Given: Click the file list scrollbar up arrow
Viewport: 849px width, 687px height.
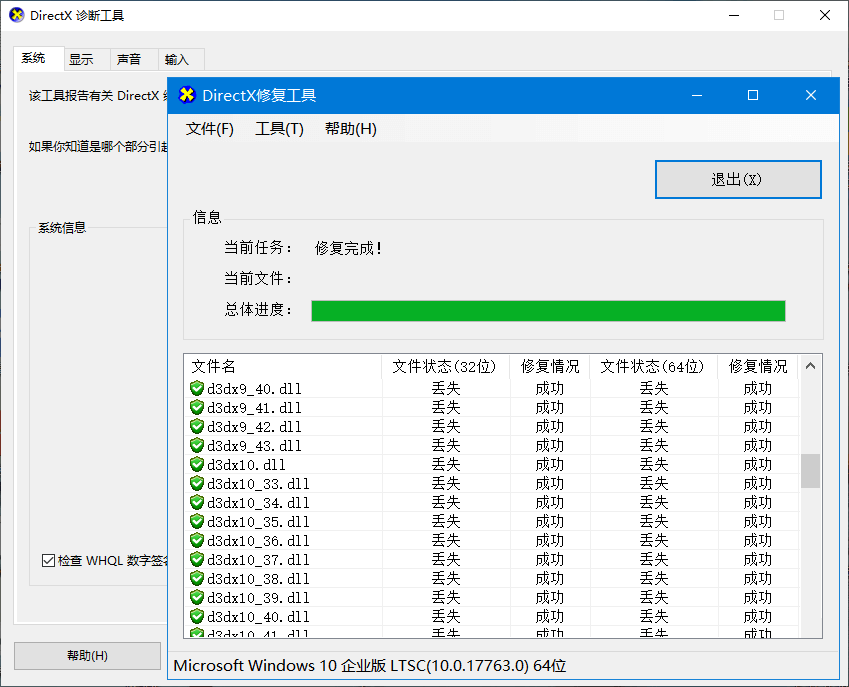Looking at the screenshot, I should pos(810,367).
